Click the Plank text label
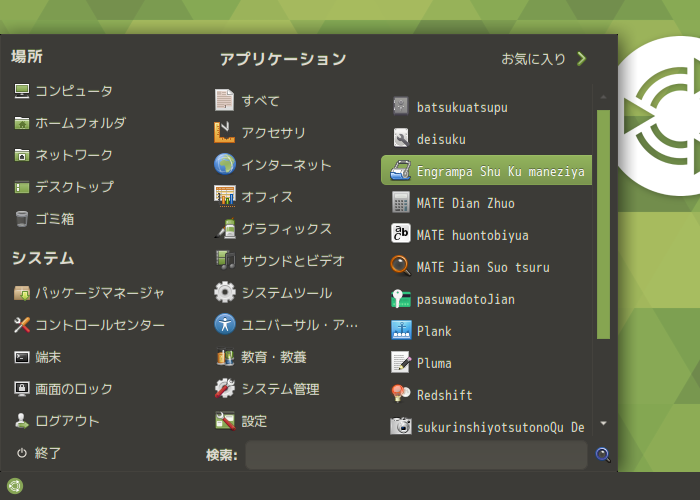The height and width of the screenshot is (500, 700). 434,331
